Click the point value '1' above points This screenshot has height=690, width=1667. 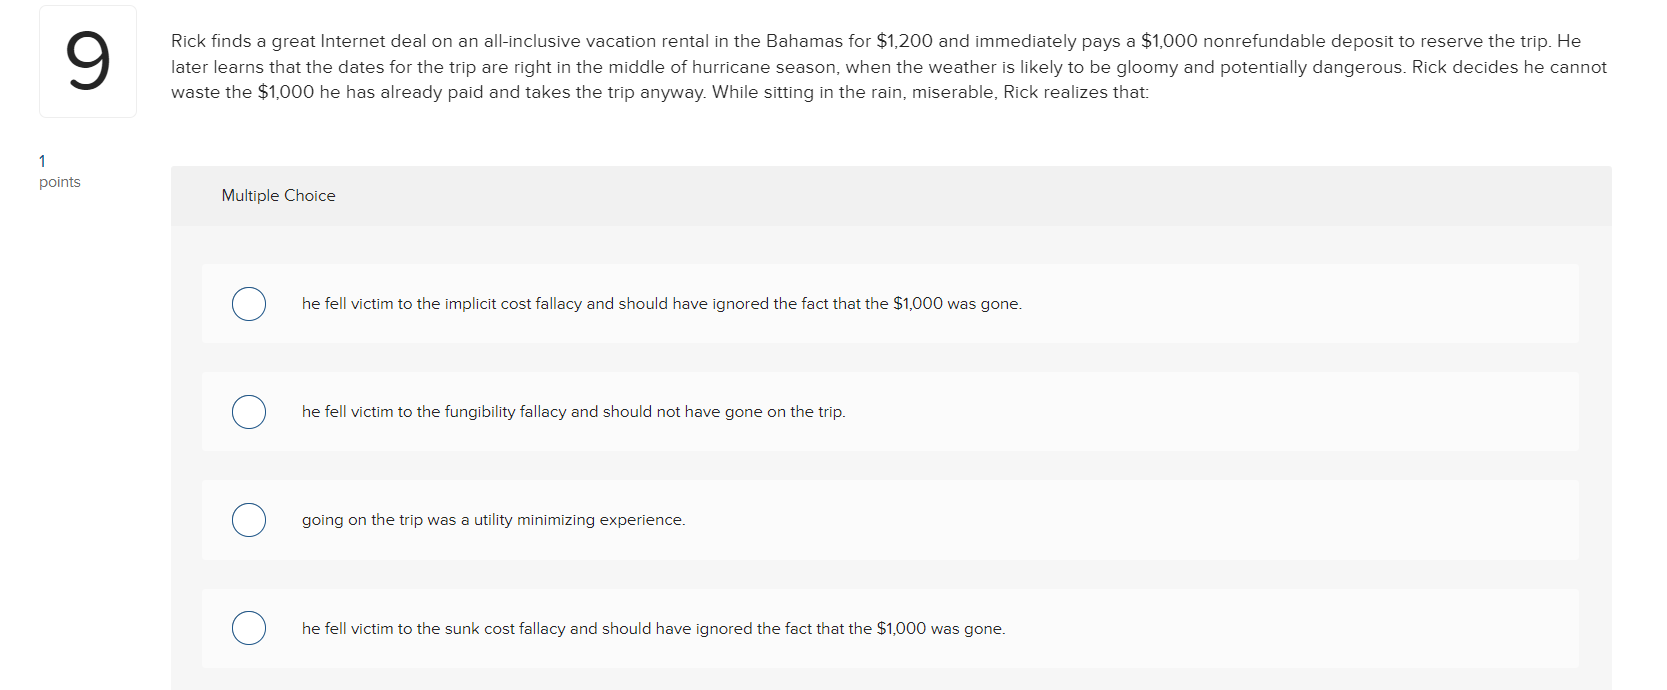[x=42, y=161]
